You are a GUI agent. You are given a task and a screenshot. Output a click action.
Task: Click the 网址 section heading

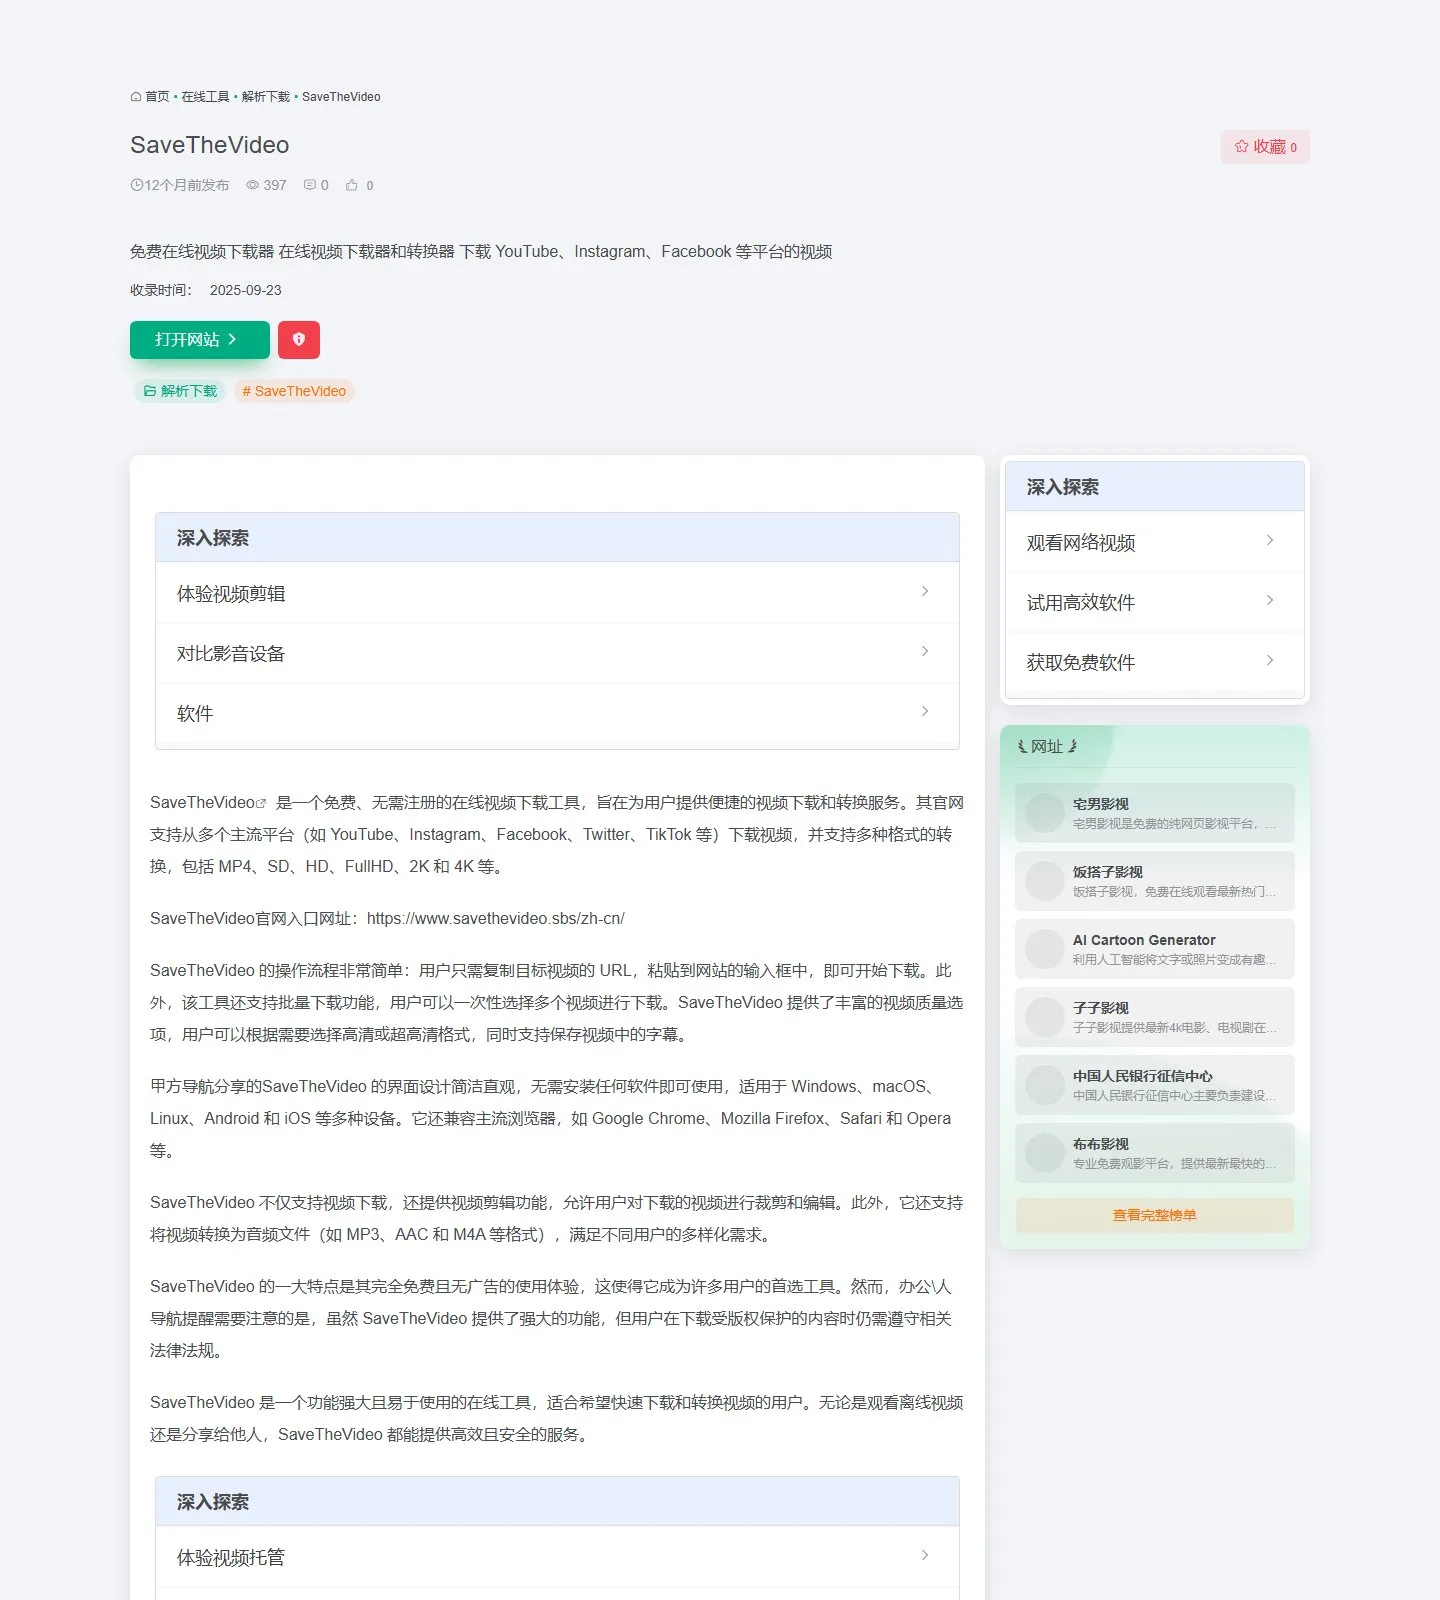coord(1047,746)
